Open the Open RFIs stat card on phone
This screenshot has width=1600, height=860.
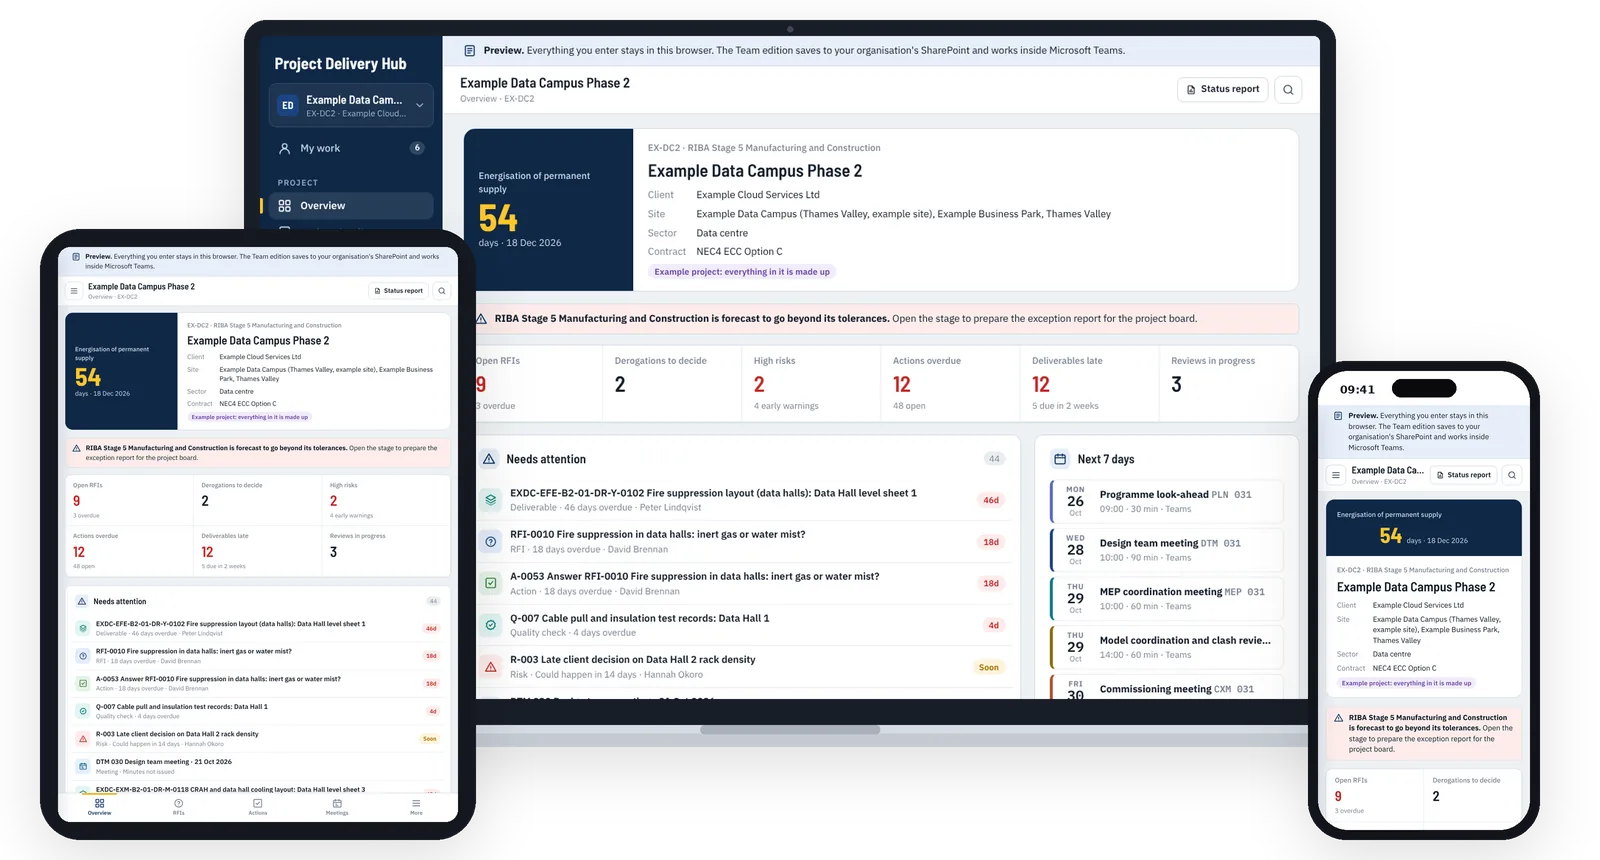[1374, 796]
